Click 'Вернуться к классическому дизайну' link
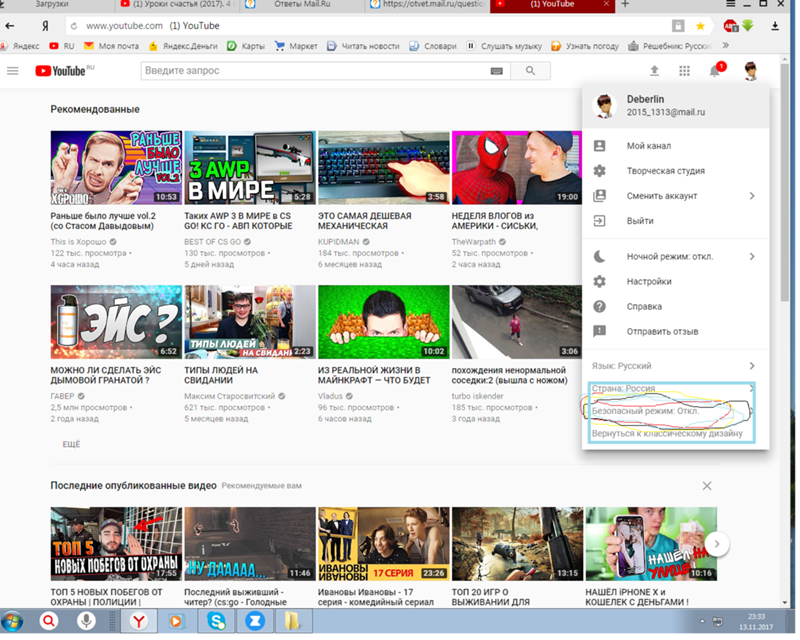 (667, 434)
